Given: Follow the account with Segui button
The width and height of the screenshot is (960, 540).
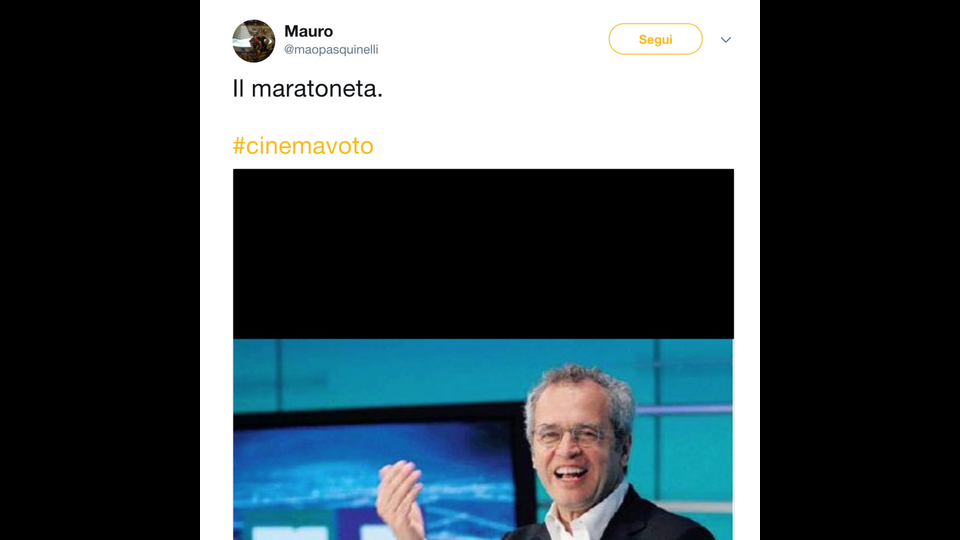Looking at the screenshot, I should (655, 39).
